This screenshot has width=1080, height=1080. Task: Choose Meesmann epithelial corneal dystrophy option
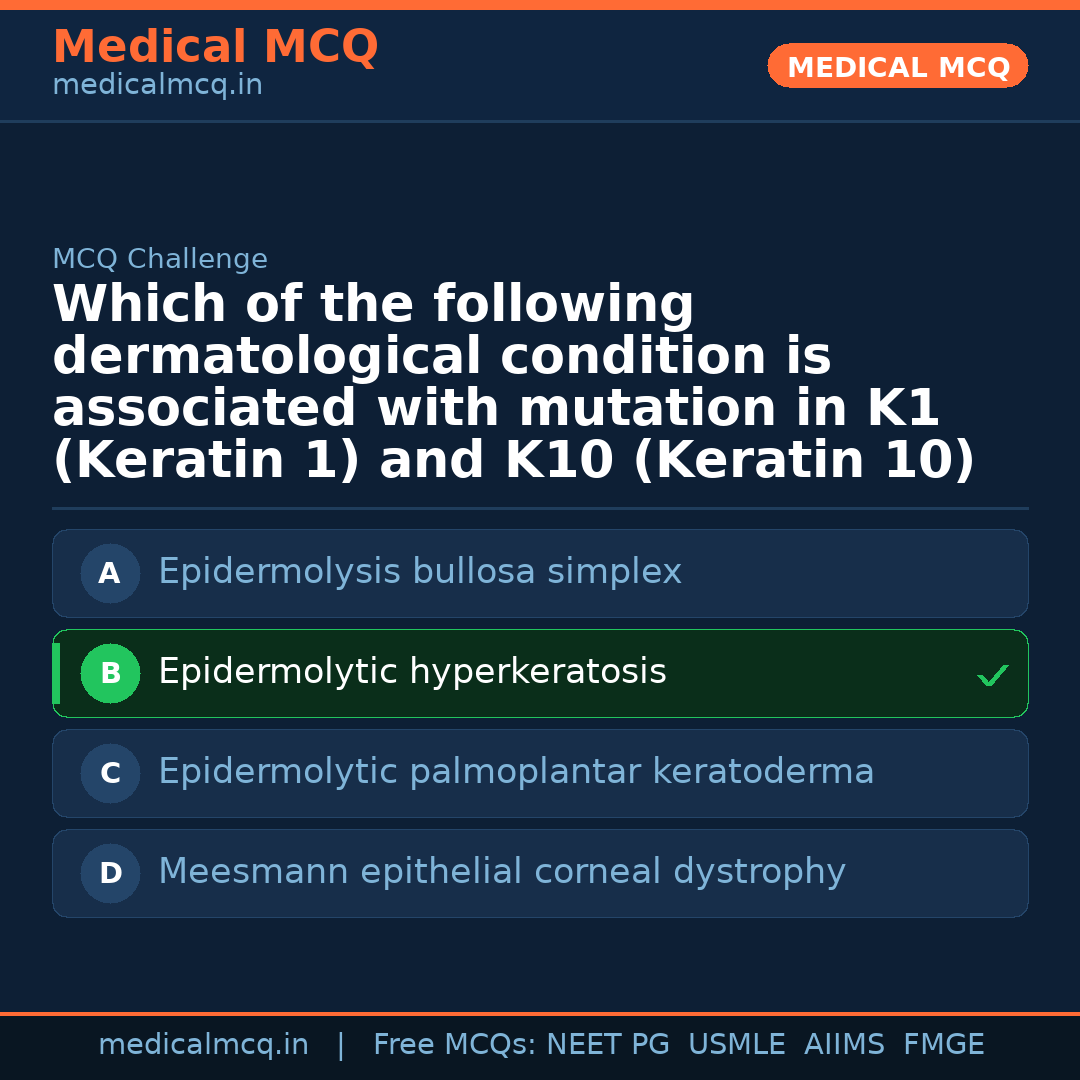502,872
